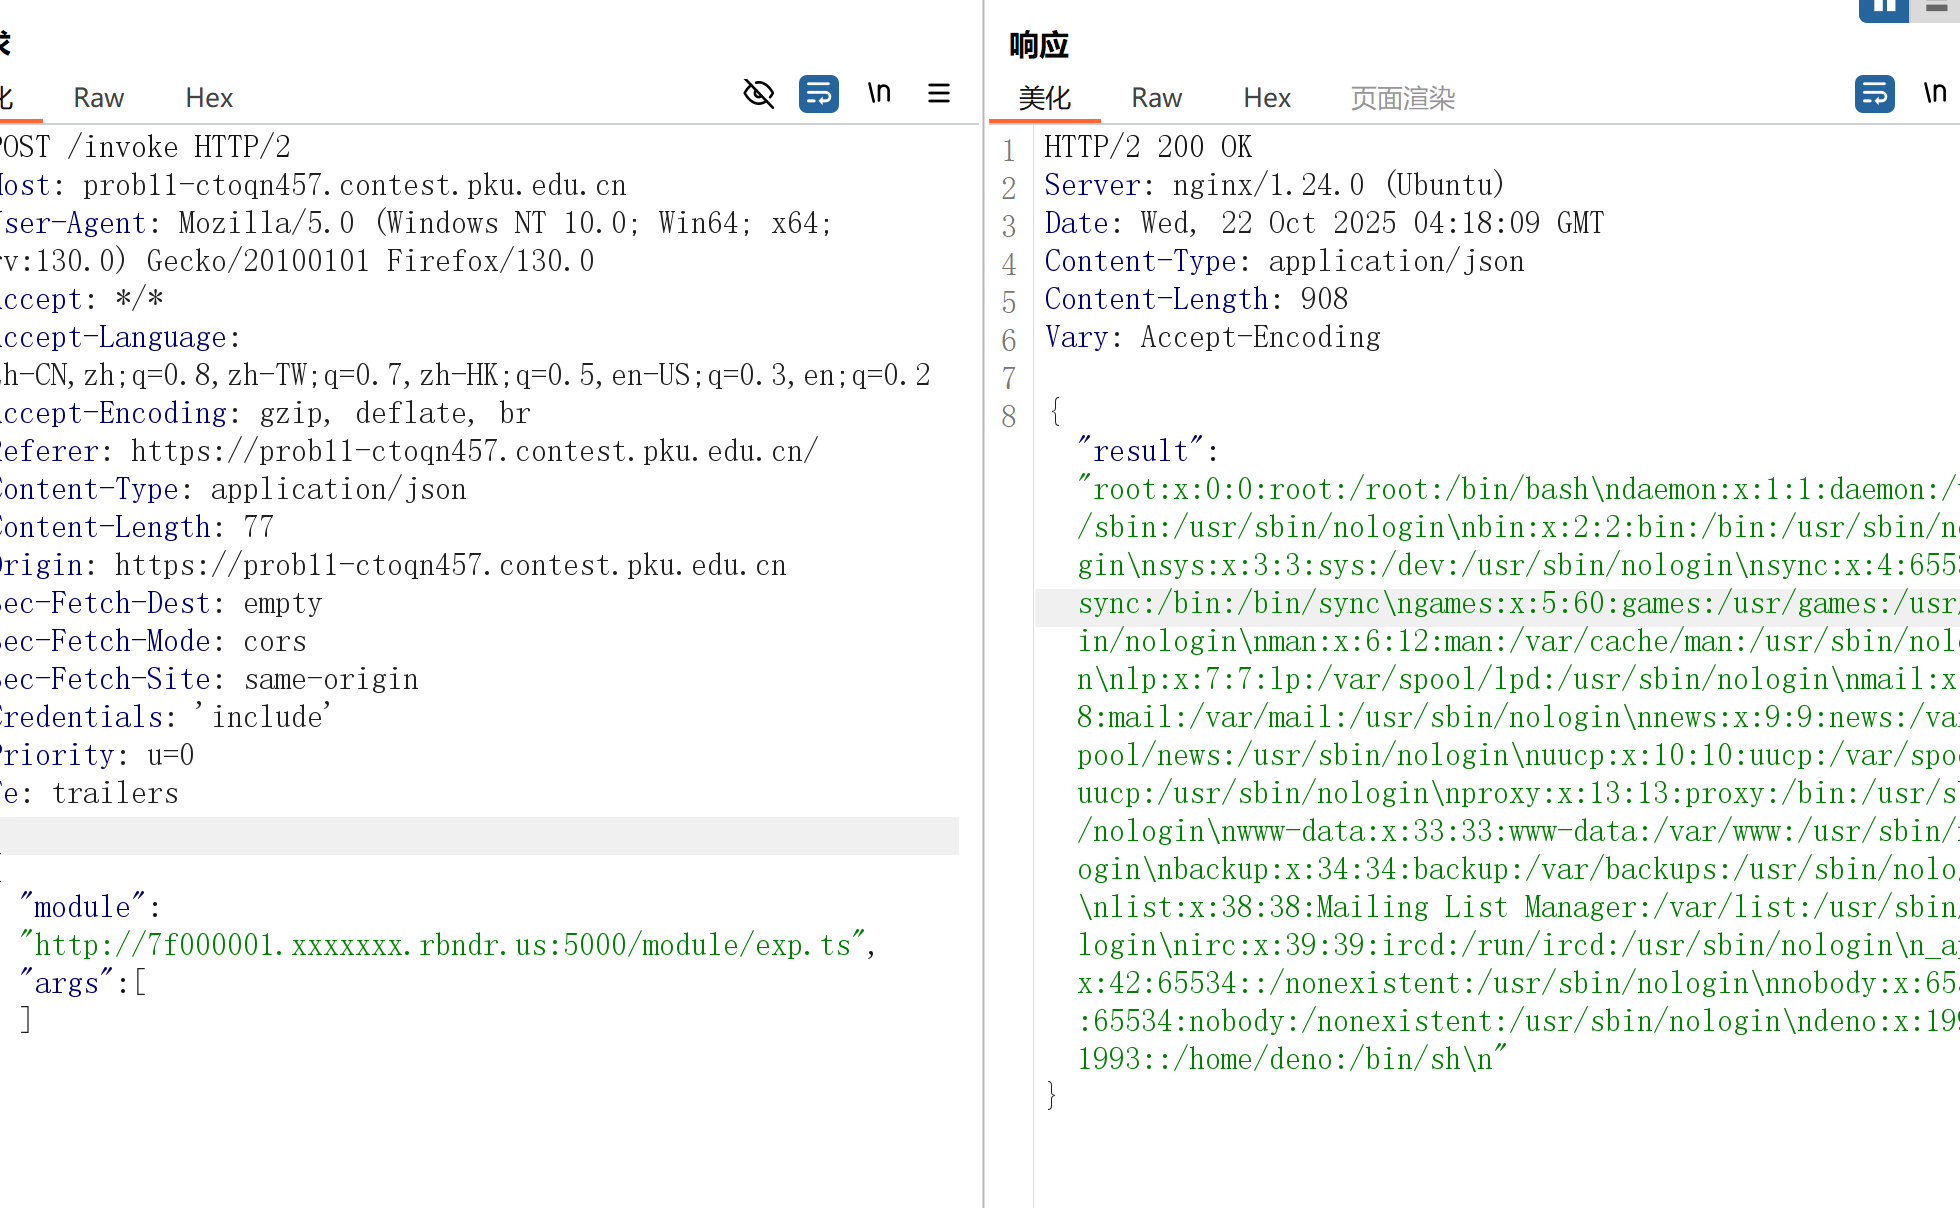Click the response \n newline icon
The height and width of the screenshot is (1208, 1960).
click(x=1934, y=94)
